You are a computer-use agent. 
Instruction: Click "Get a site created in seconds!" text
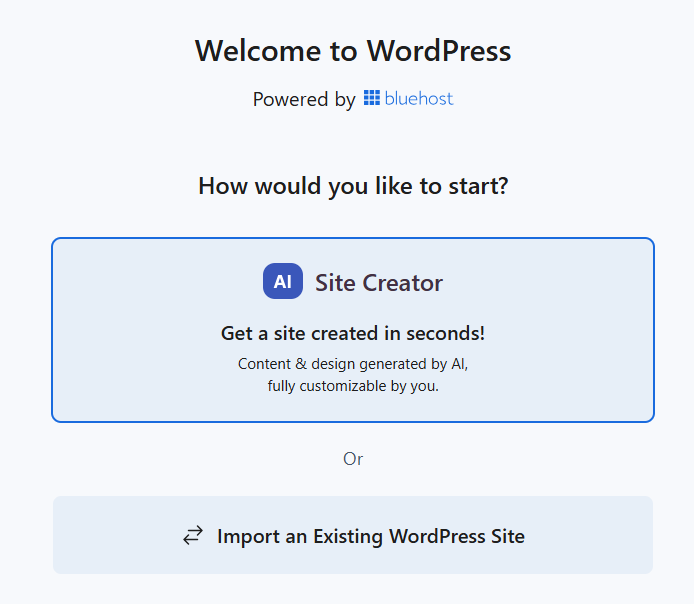click(353, 333)
